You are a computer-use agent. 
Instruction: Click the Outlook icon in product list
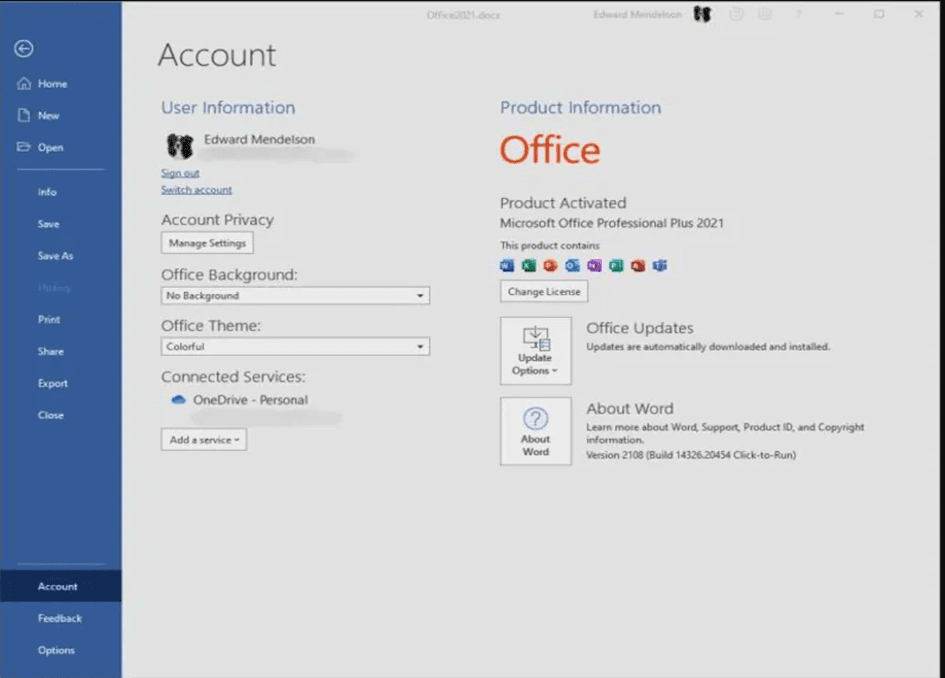[x=572, y=266]
